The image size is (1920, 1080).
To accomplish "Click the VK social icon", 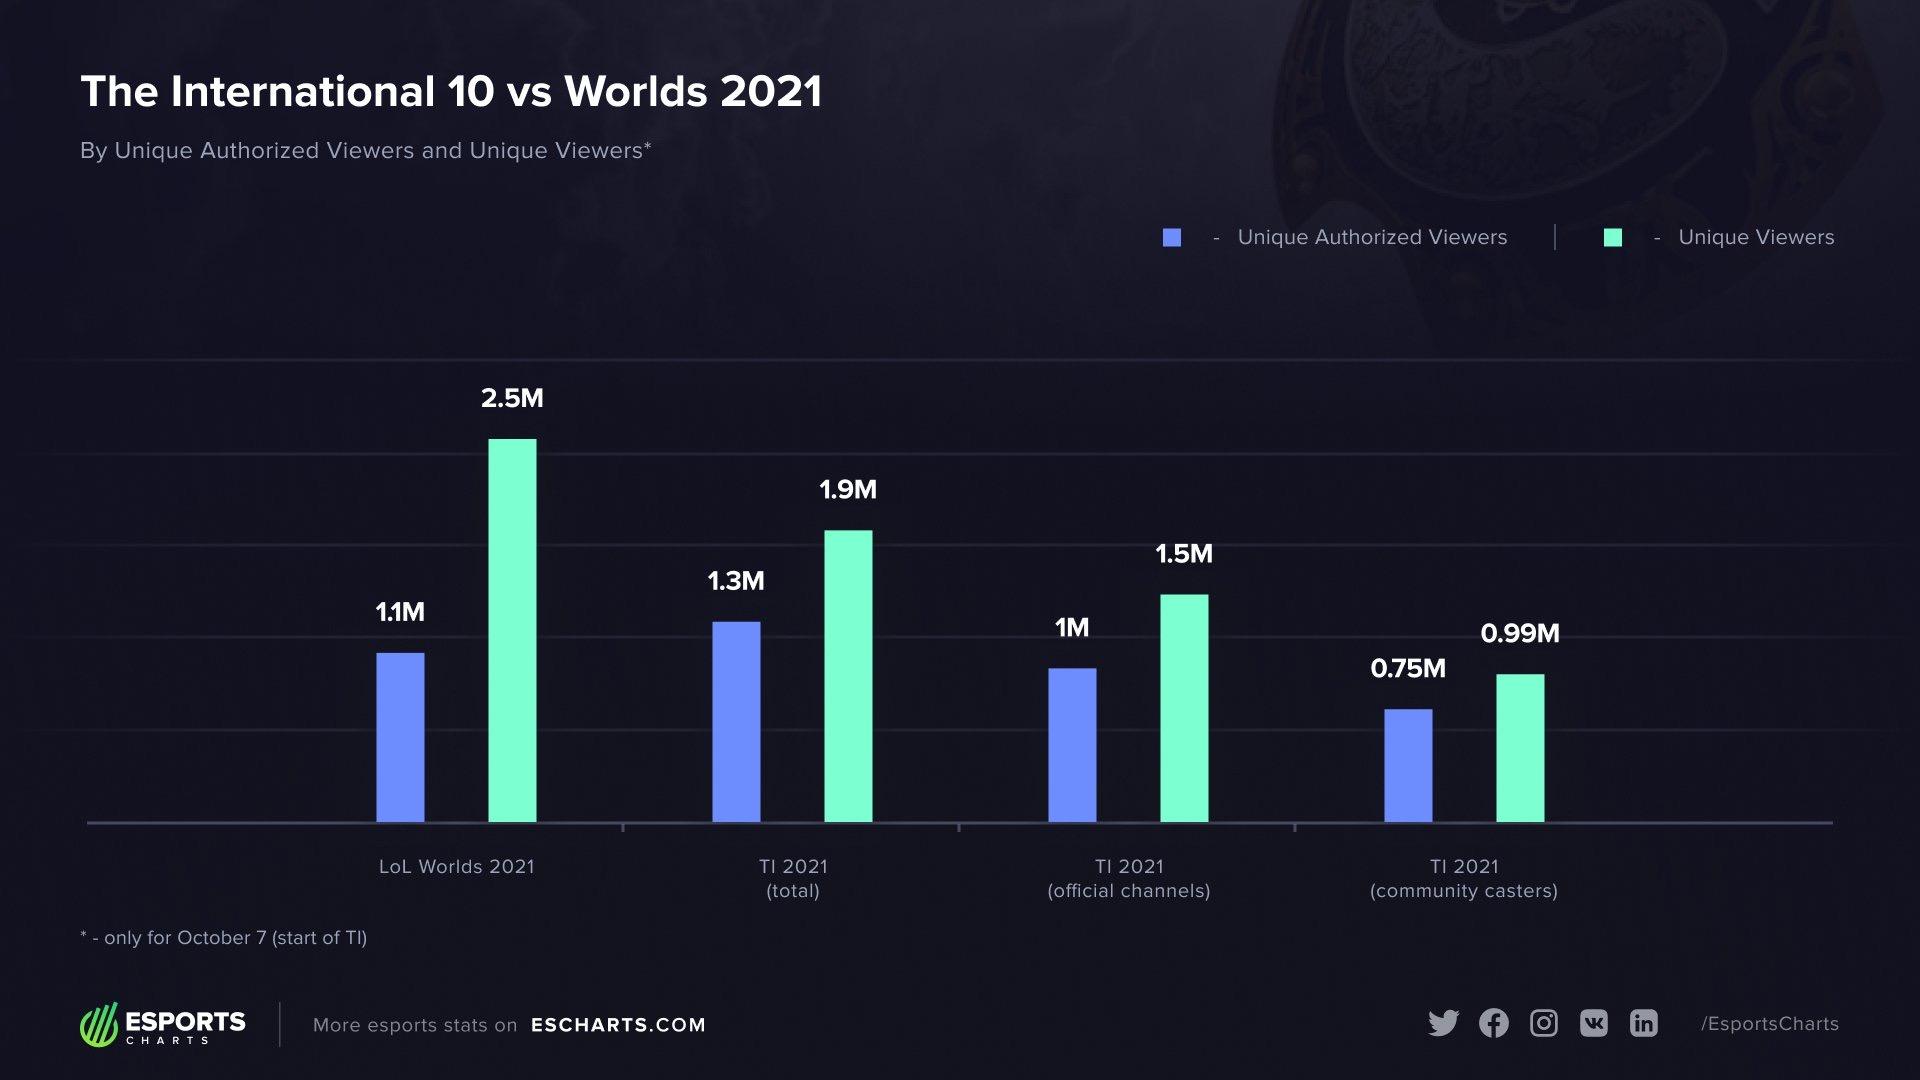I will coord(1594,1023).
